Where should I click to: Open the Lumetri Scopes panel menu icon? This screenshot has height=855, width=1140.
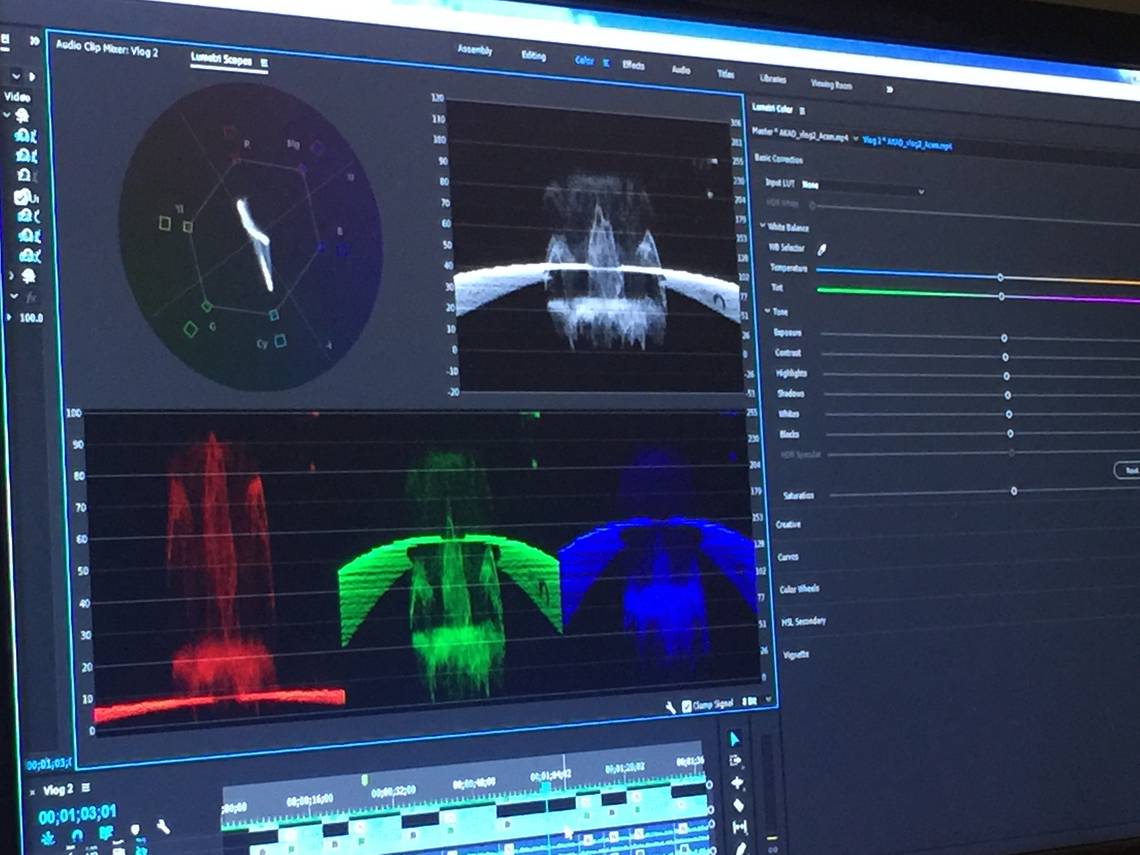point(264,63)
